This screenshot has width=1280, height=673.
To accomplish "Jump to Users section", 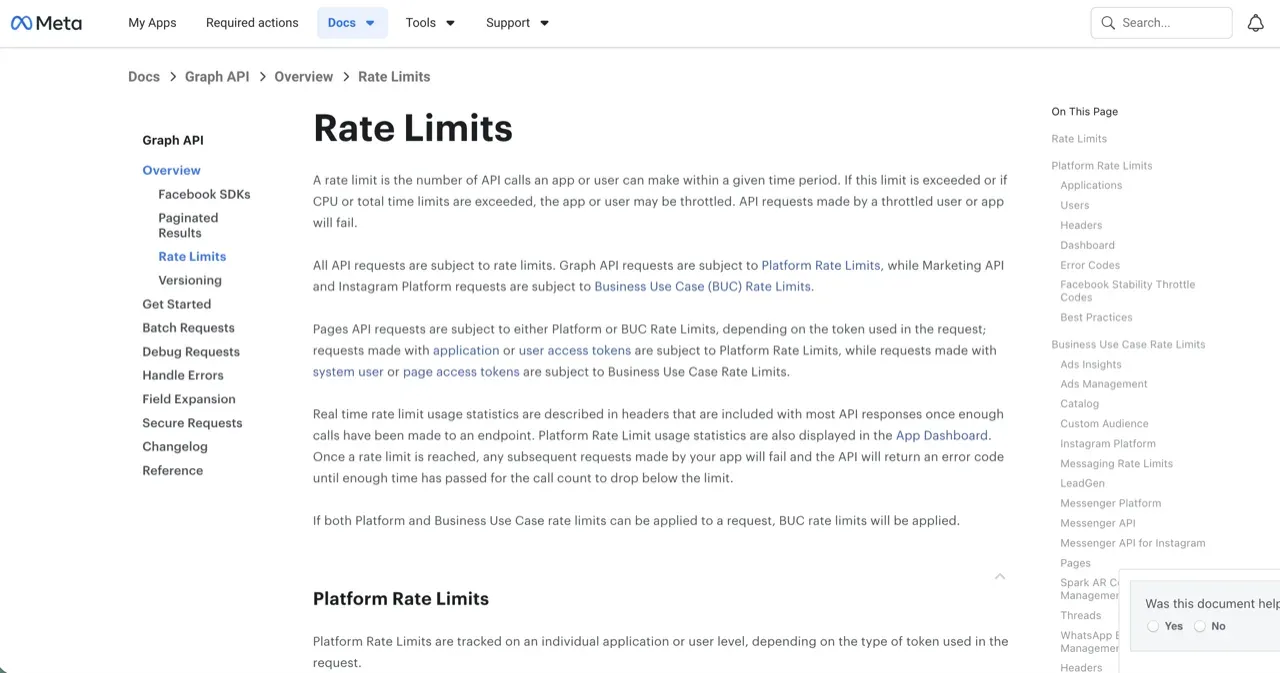I will pyautogui.click(x=1075, y=206).
